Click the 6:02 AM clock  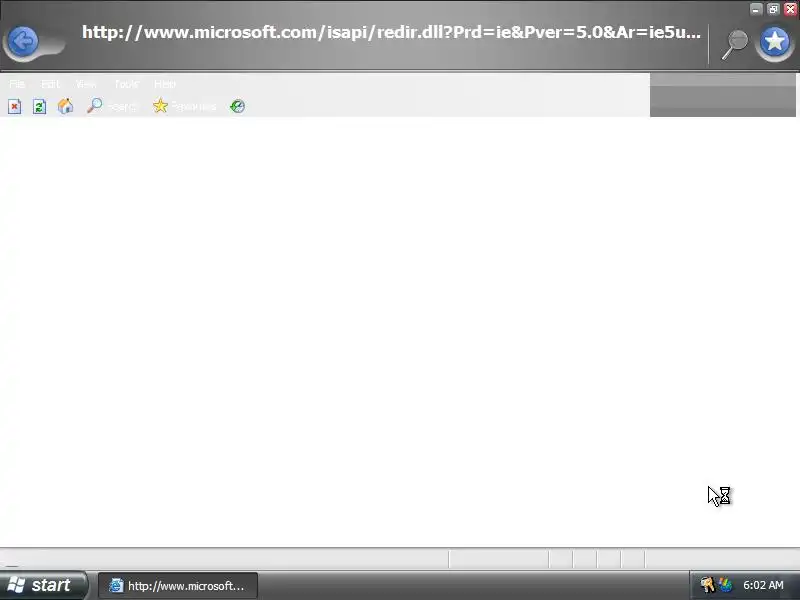click(x=763, y=585)
